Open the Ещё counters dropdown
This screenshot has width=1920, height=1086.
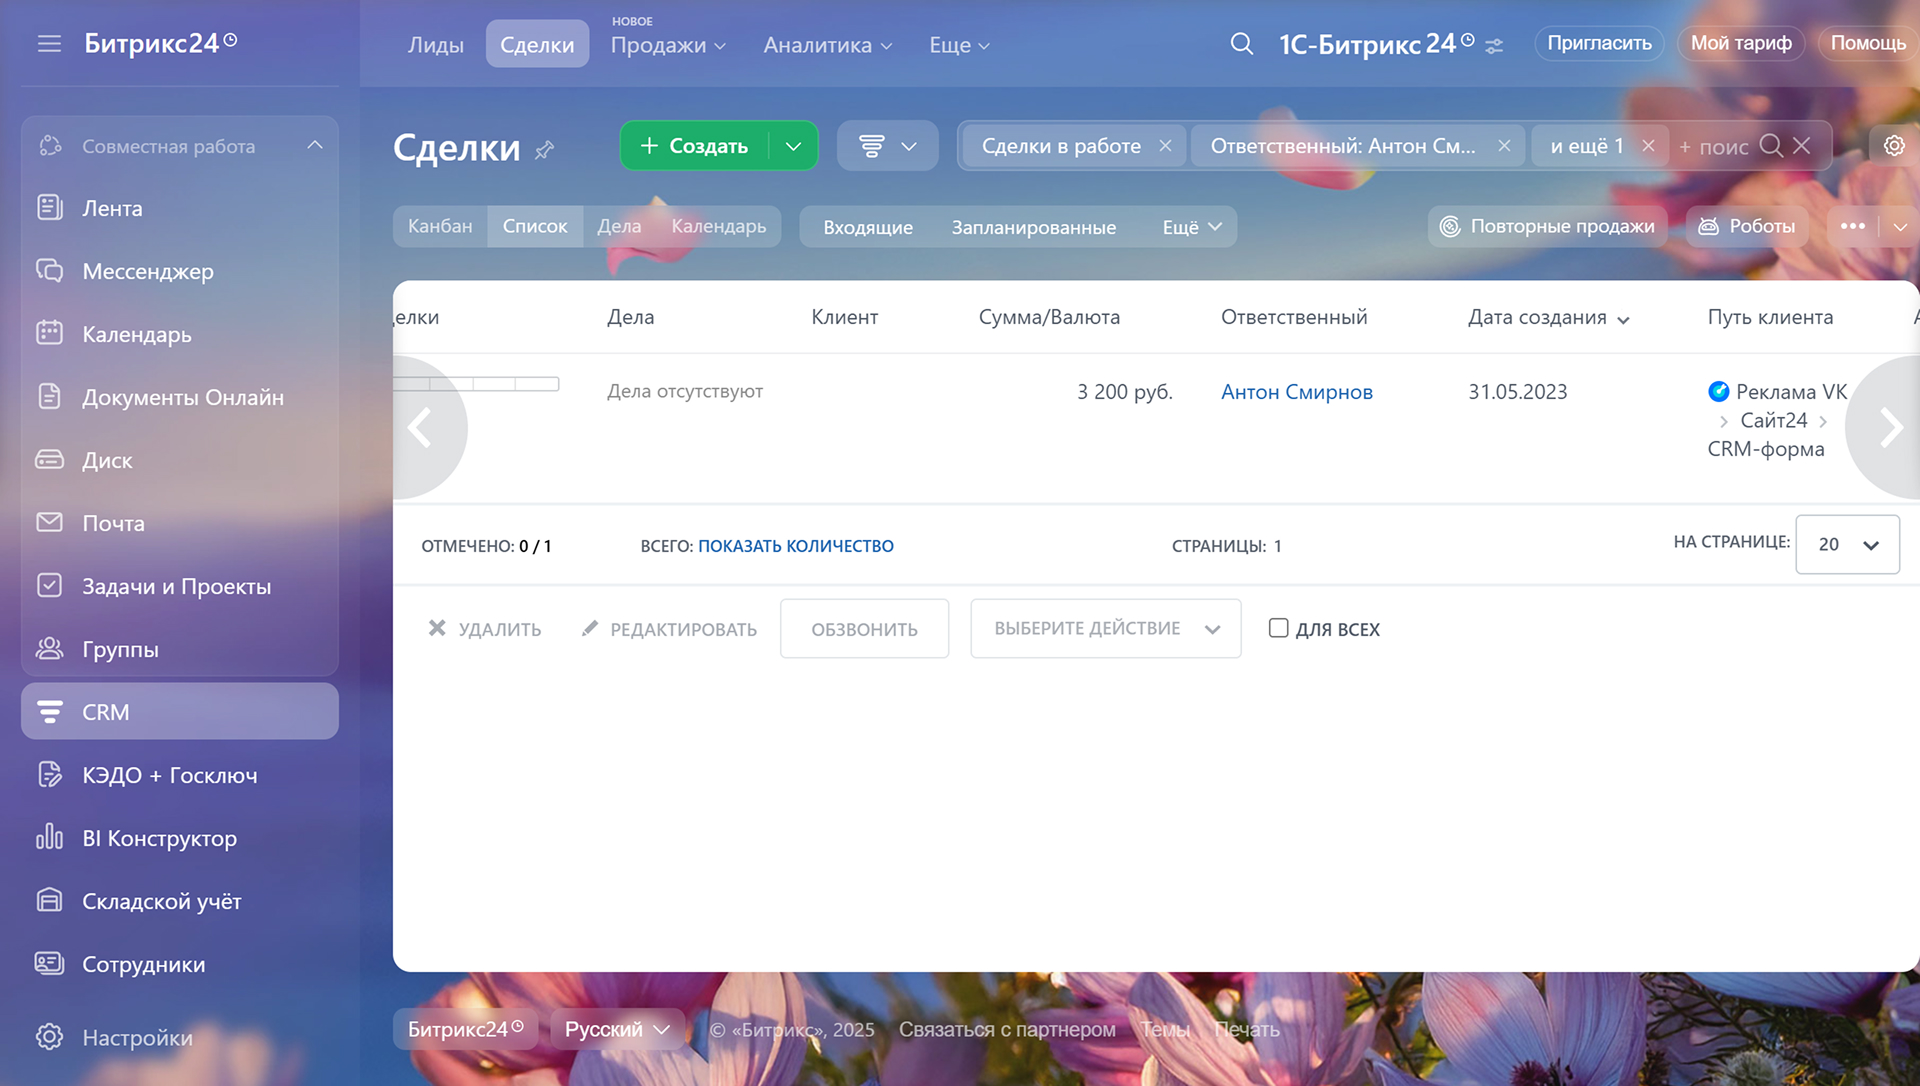click(x=1192, y=227)
